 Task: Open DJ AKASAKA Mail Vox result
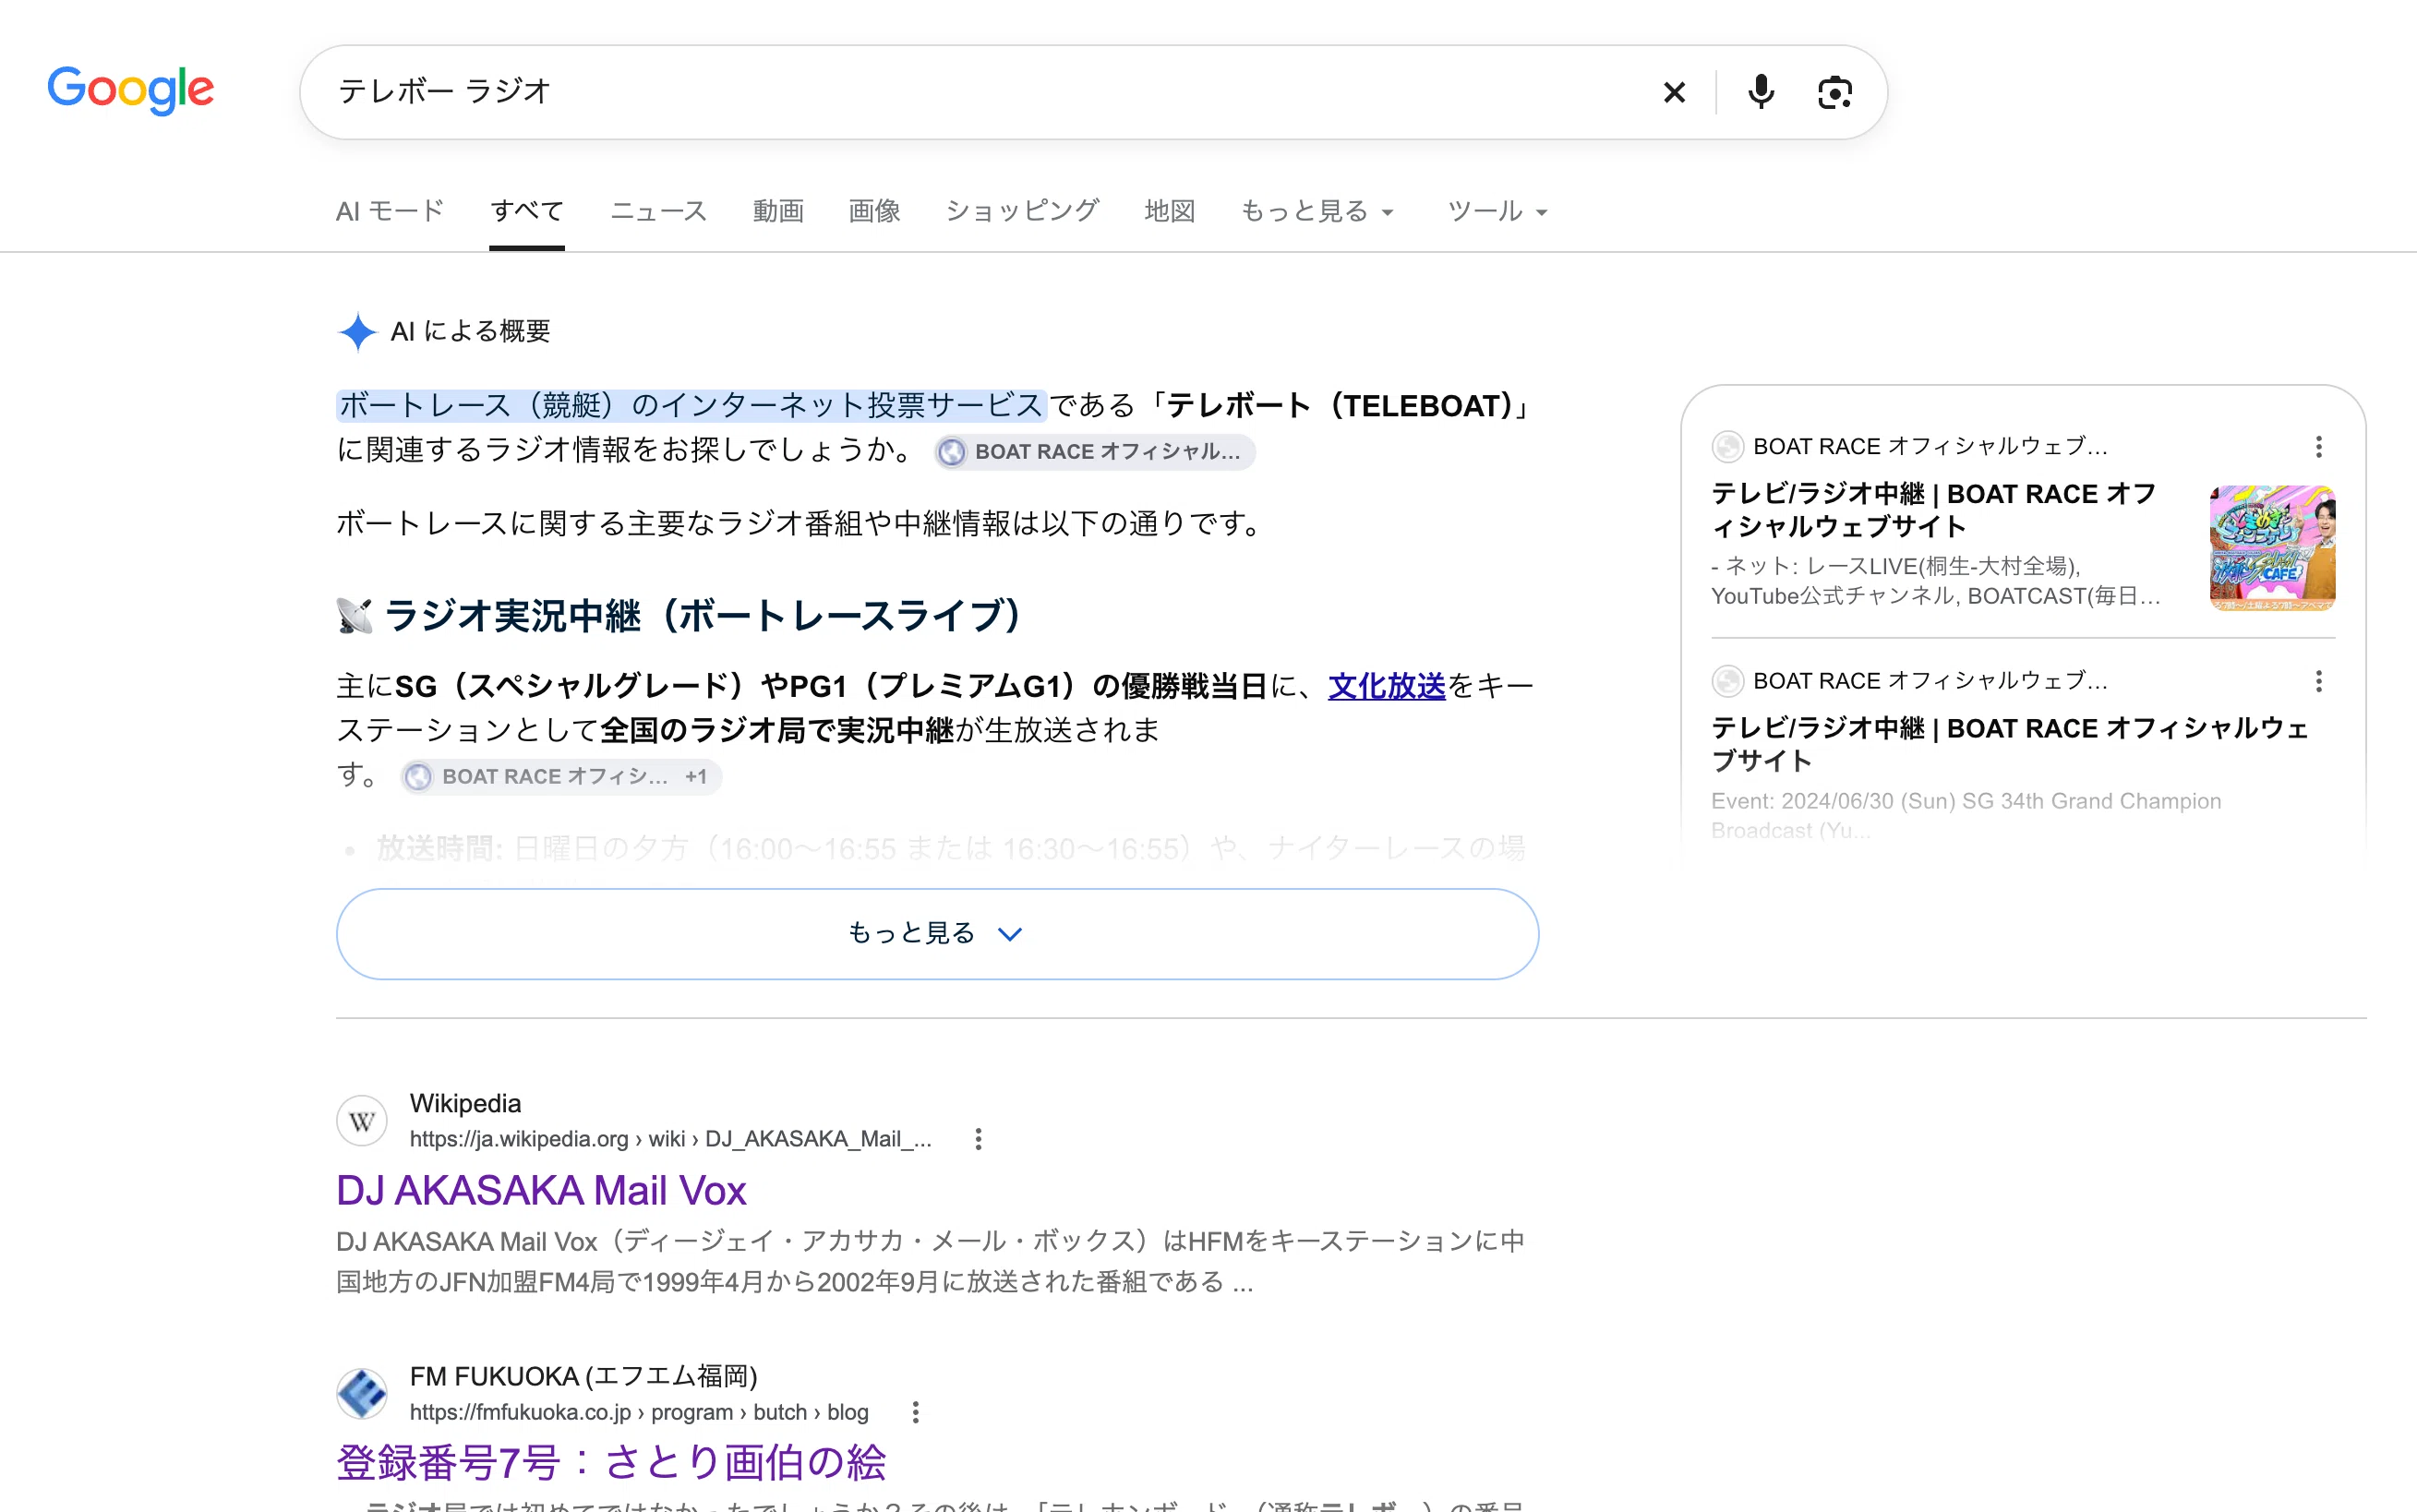pyautogui.click(x=541, y=1191)
